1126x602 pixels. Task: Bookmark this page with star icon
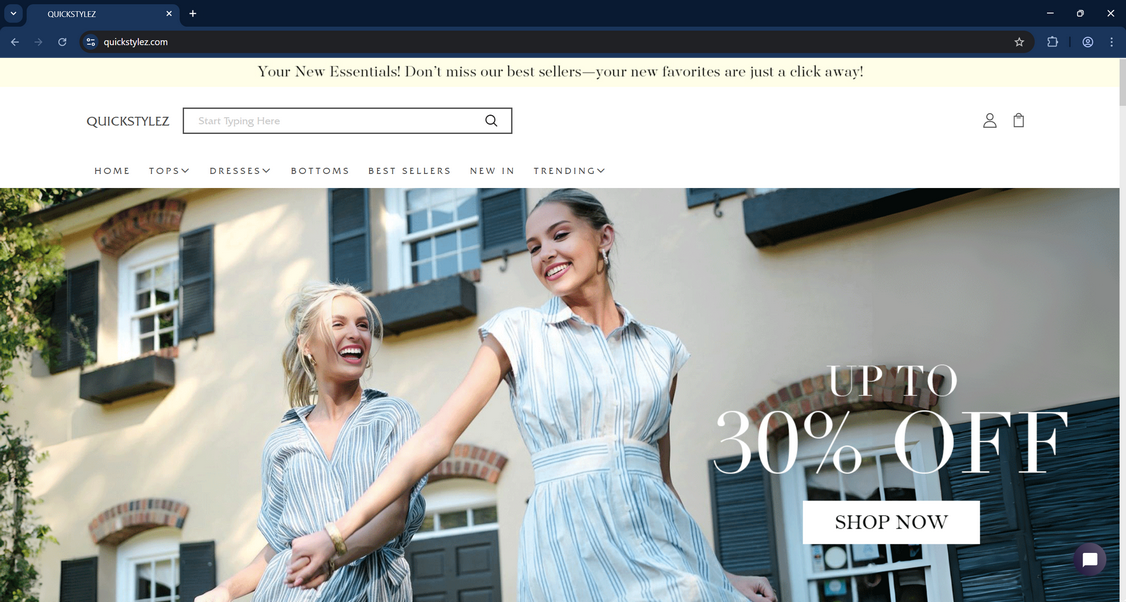pyautogui.click(x=1019, y=42)
